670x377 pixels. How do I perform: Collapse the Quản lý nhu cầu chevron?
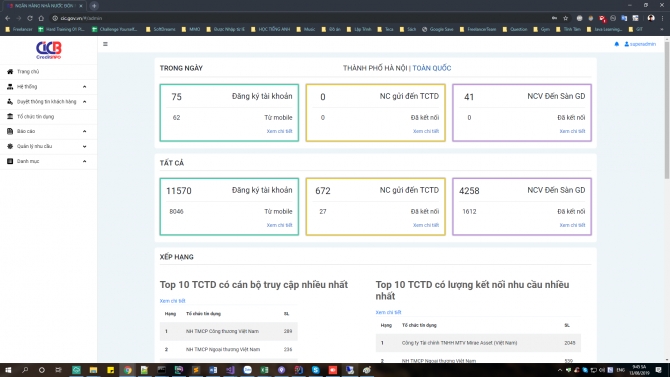click(x=84, y=146)
